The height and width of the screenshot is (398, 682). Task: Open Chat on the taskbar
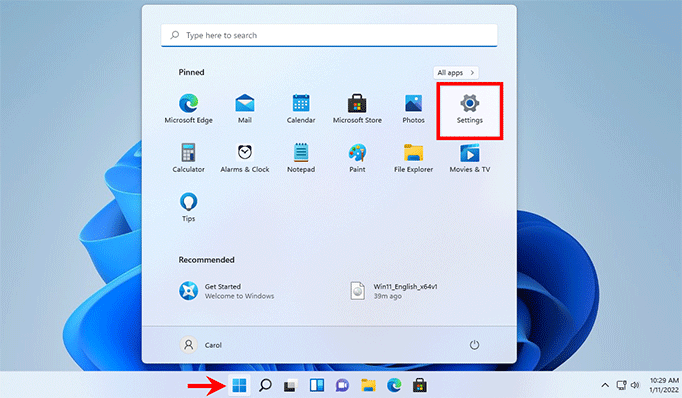tap(342, 385)
